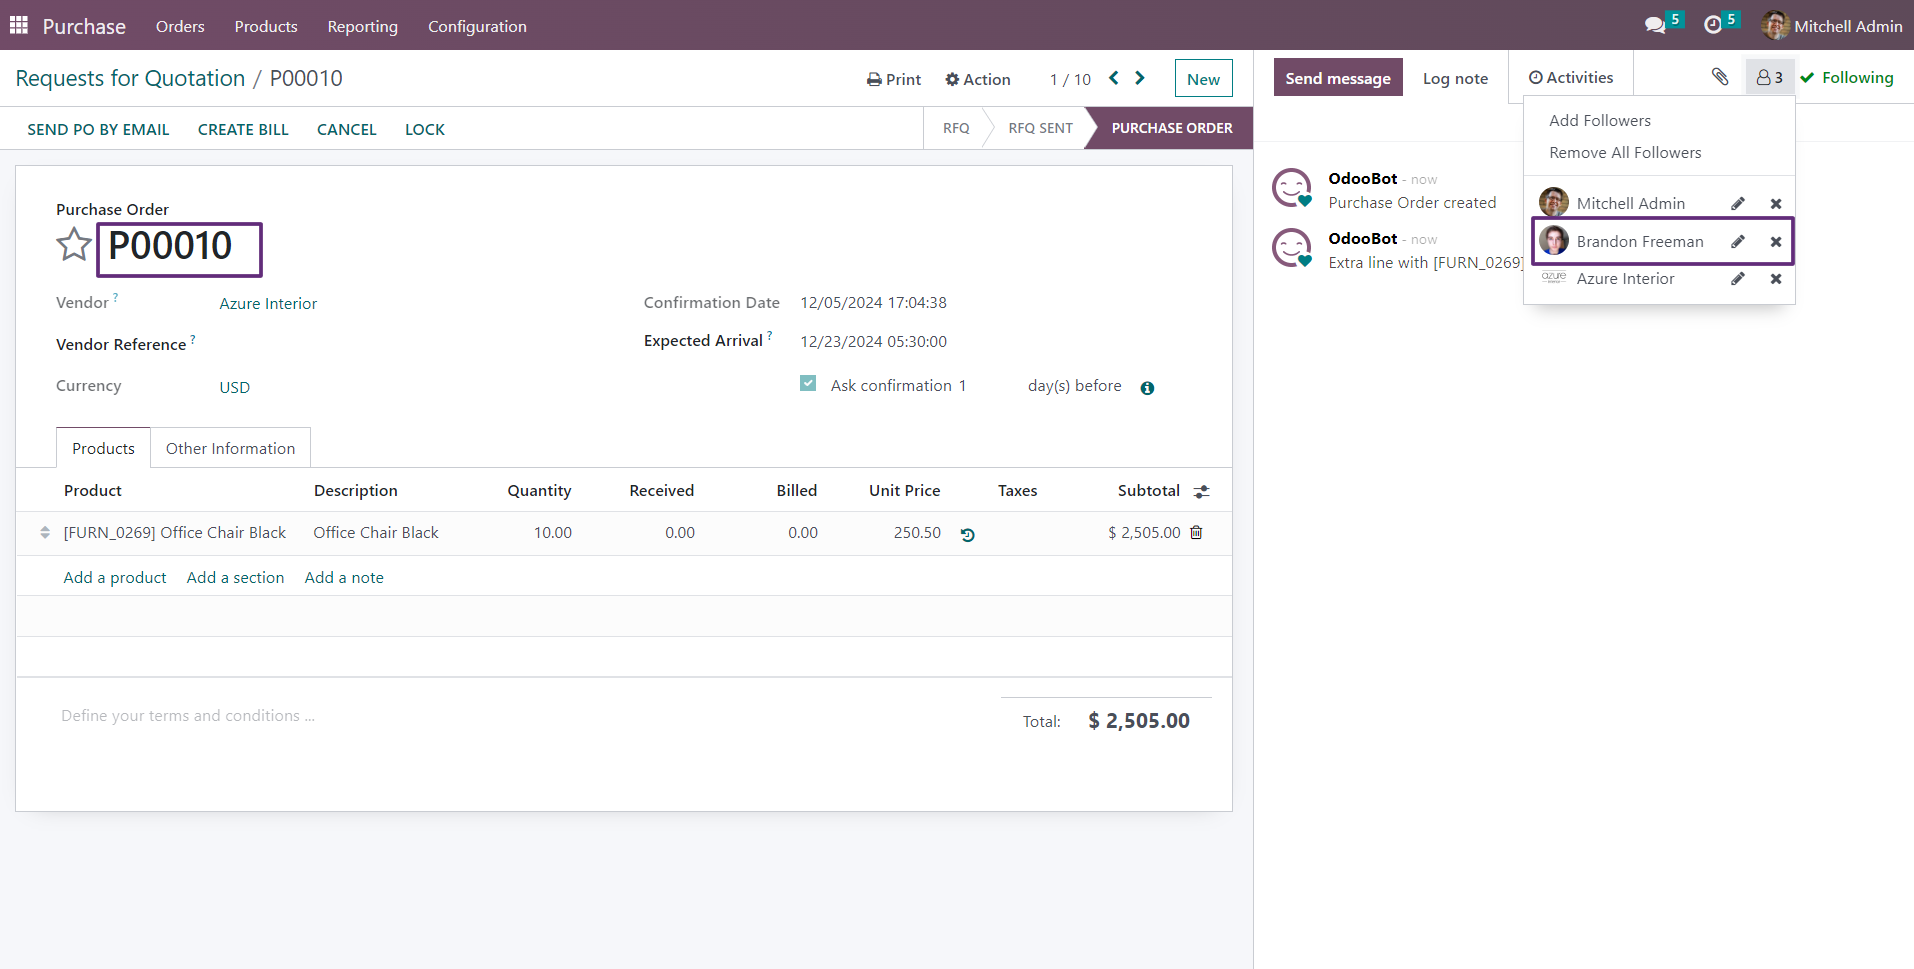This screenshot has height=969, width=1914.
Task: Click first OdooBot avatar in chatter
Action: tap(1291, 188)
